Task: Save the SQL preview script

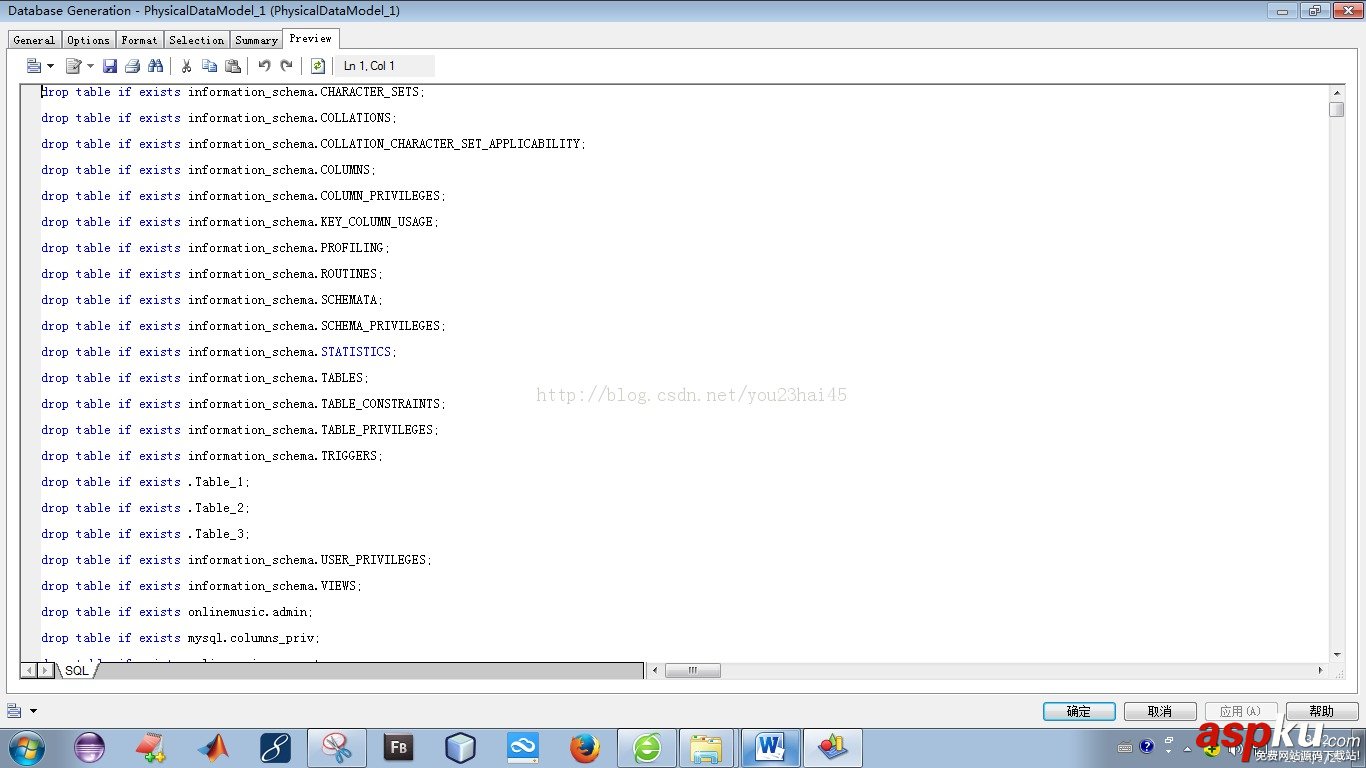Action: [x=110, y=66]
